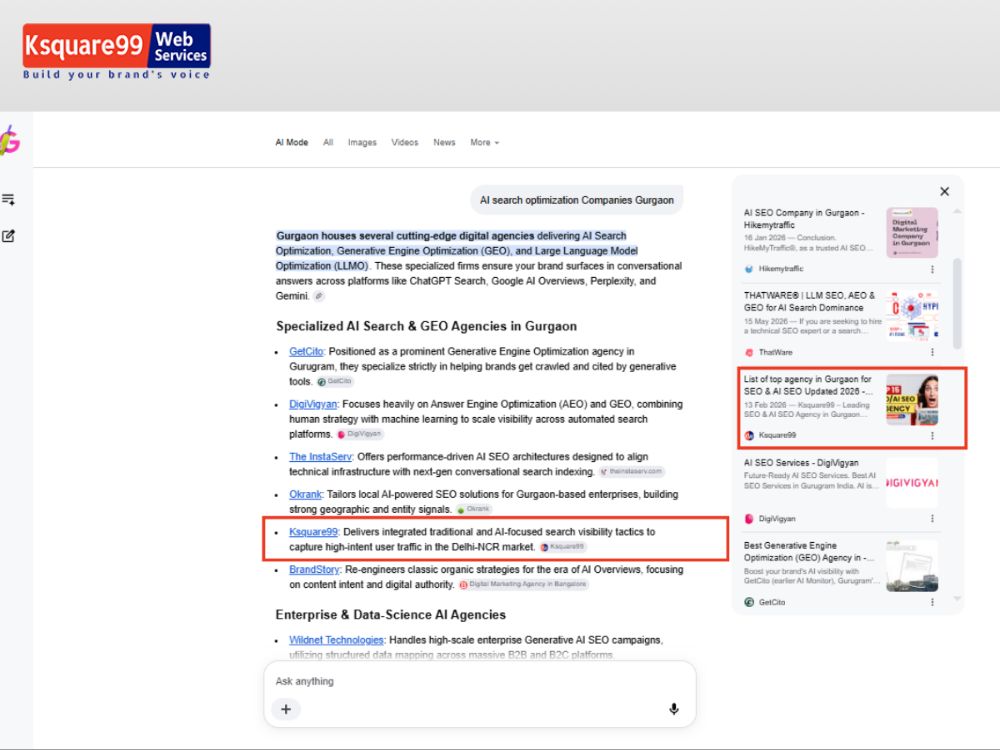Click the Hikemytraffic favicon in sources

(749, 269)
